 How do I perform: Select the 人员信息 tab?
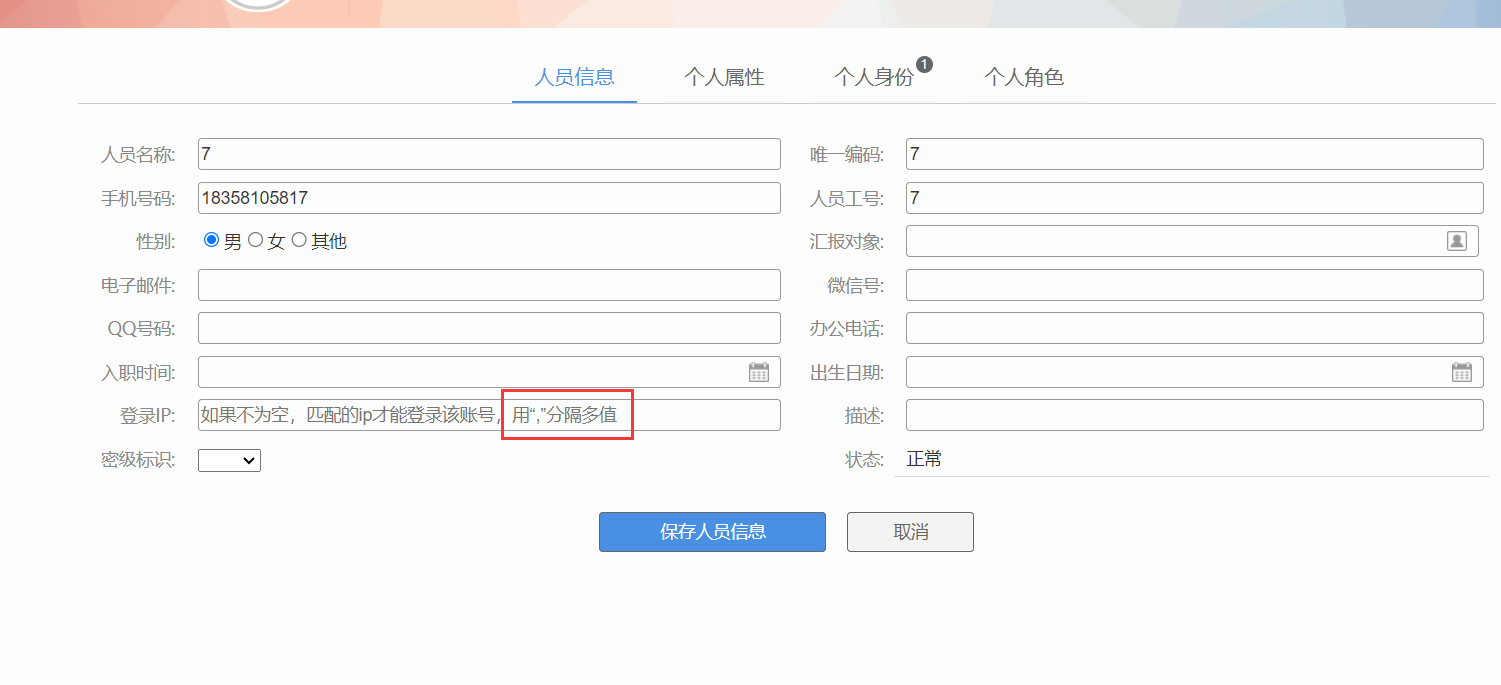pyautogui.click(x=574, y=76)
